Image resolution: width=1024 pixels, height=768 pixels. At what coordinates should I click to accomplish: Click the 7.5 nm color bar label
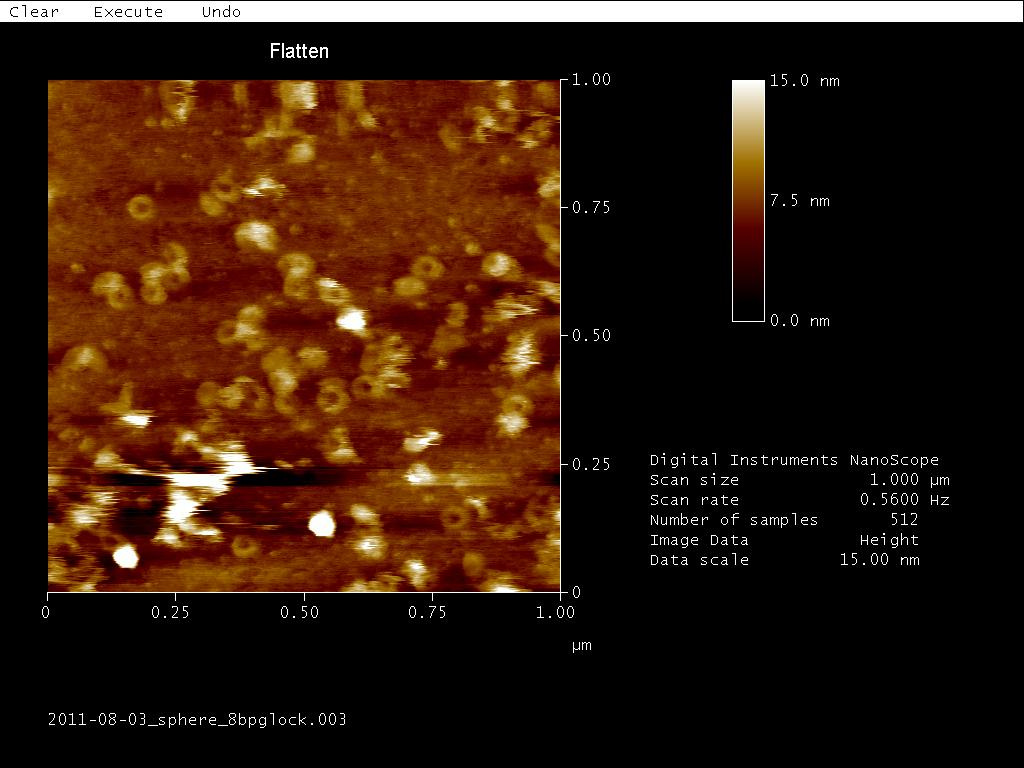tap(799, 201)
